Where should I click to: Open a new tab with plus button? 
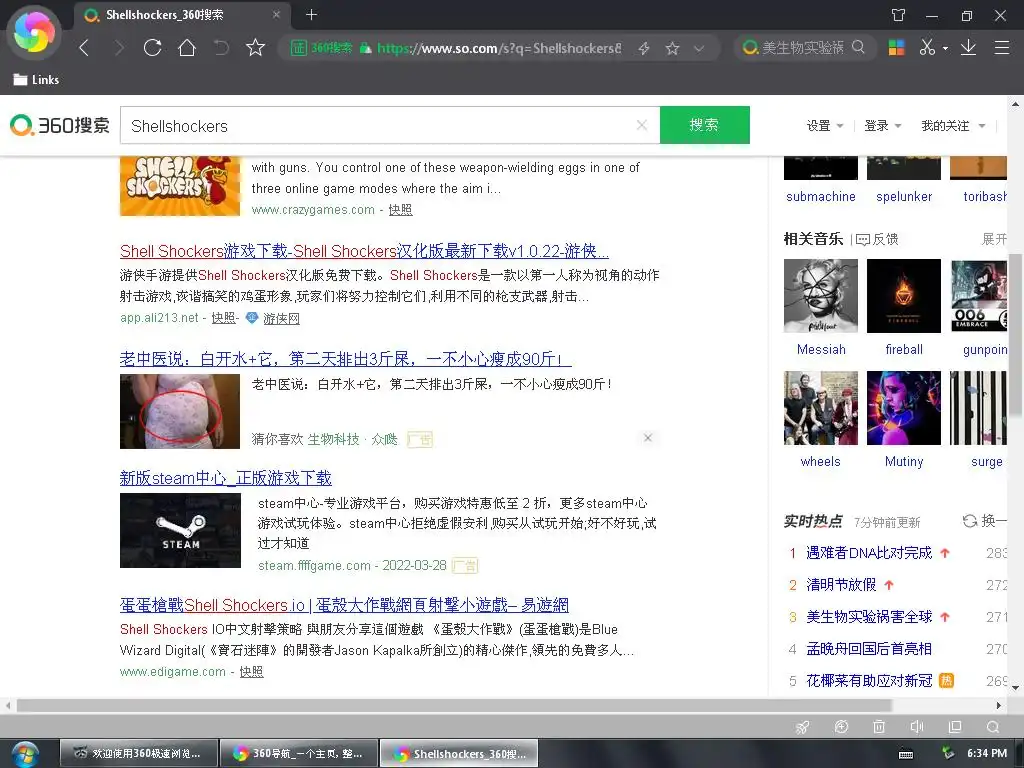coord(312,14)
